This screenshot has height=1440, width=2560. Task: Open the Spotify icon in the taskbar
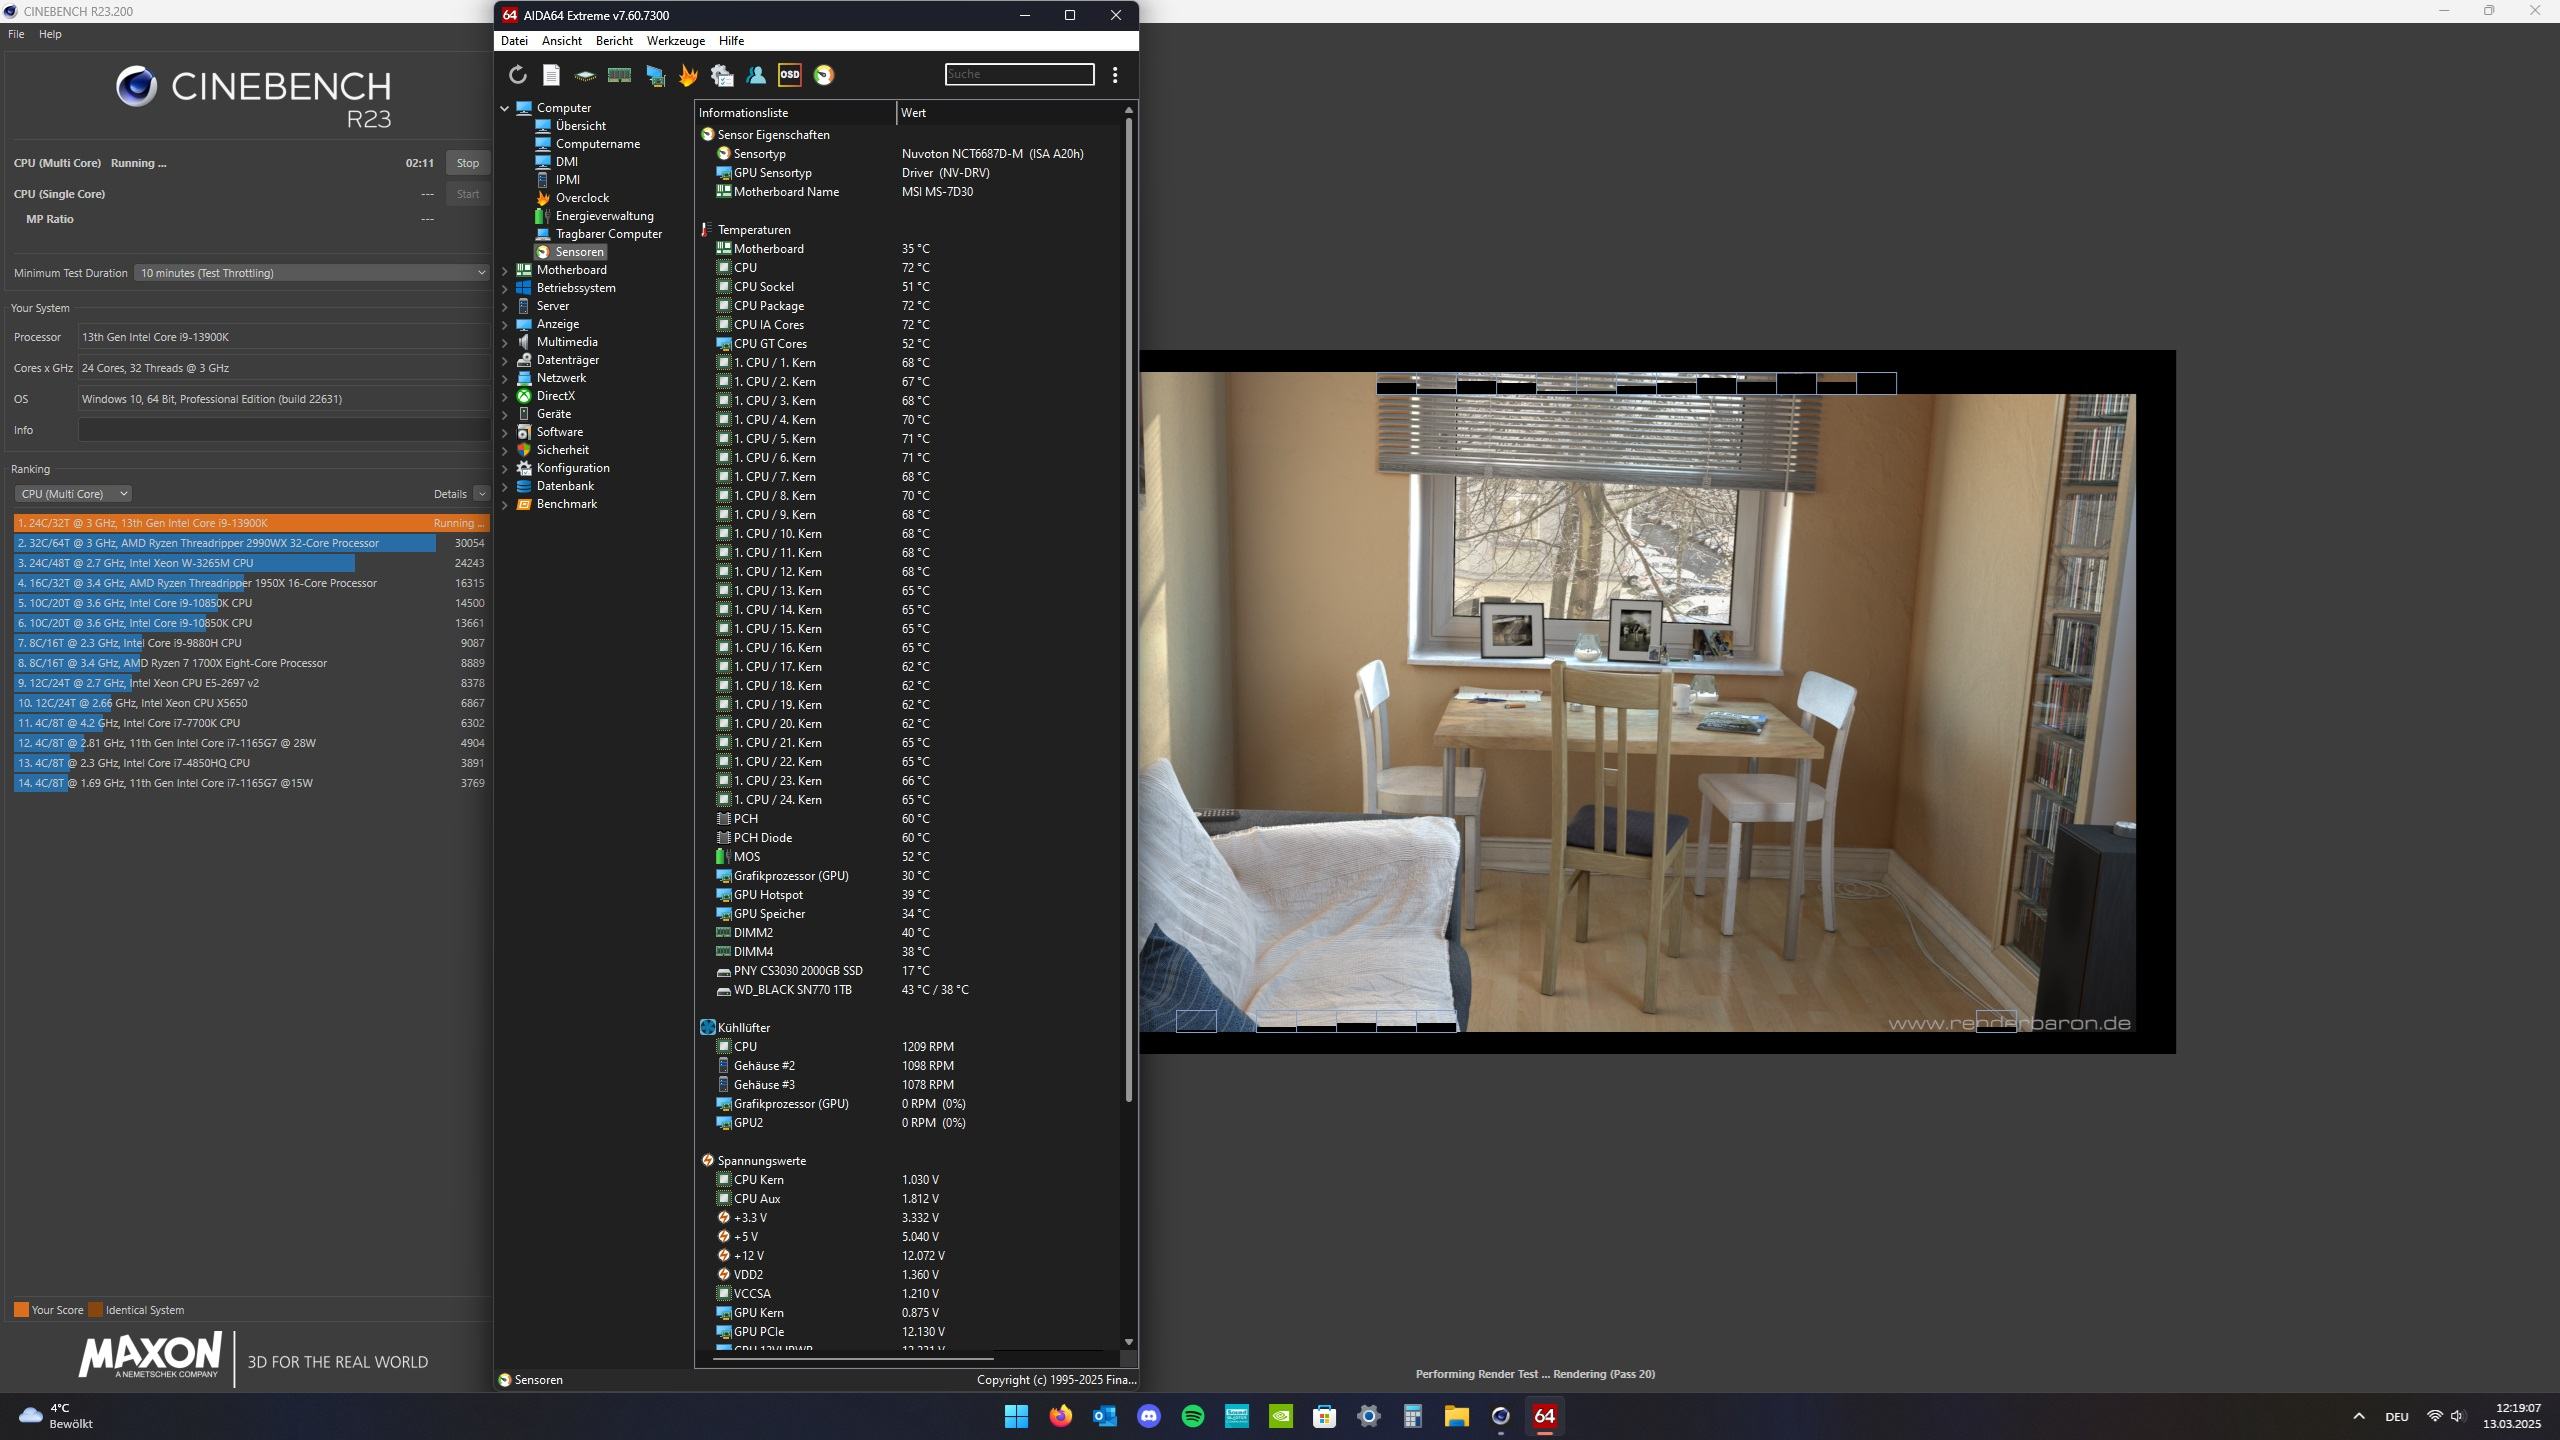click(x=1193, y=1416)
